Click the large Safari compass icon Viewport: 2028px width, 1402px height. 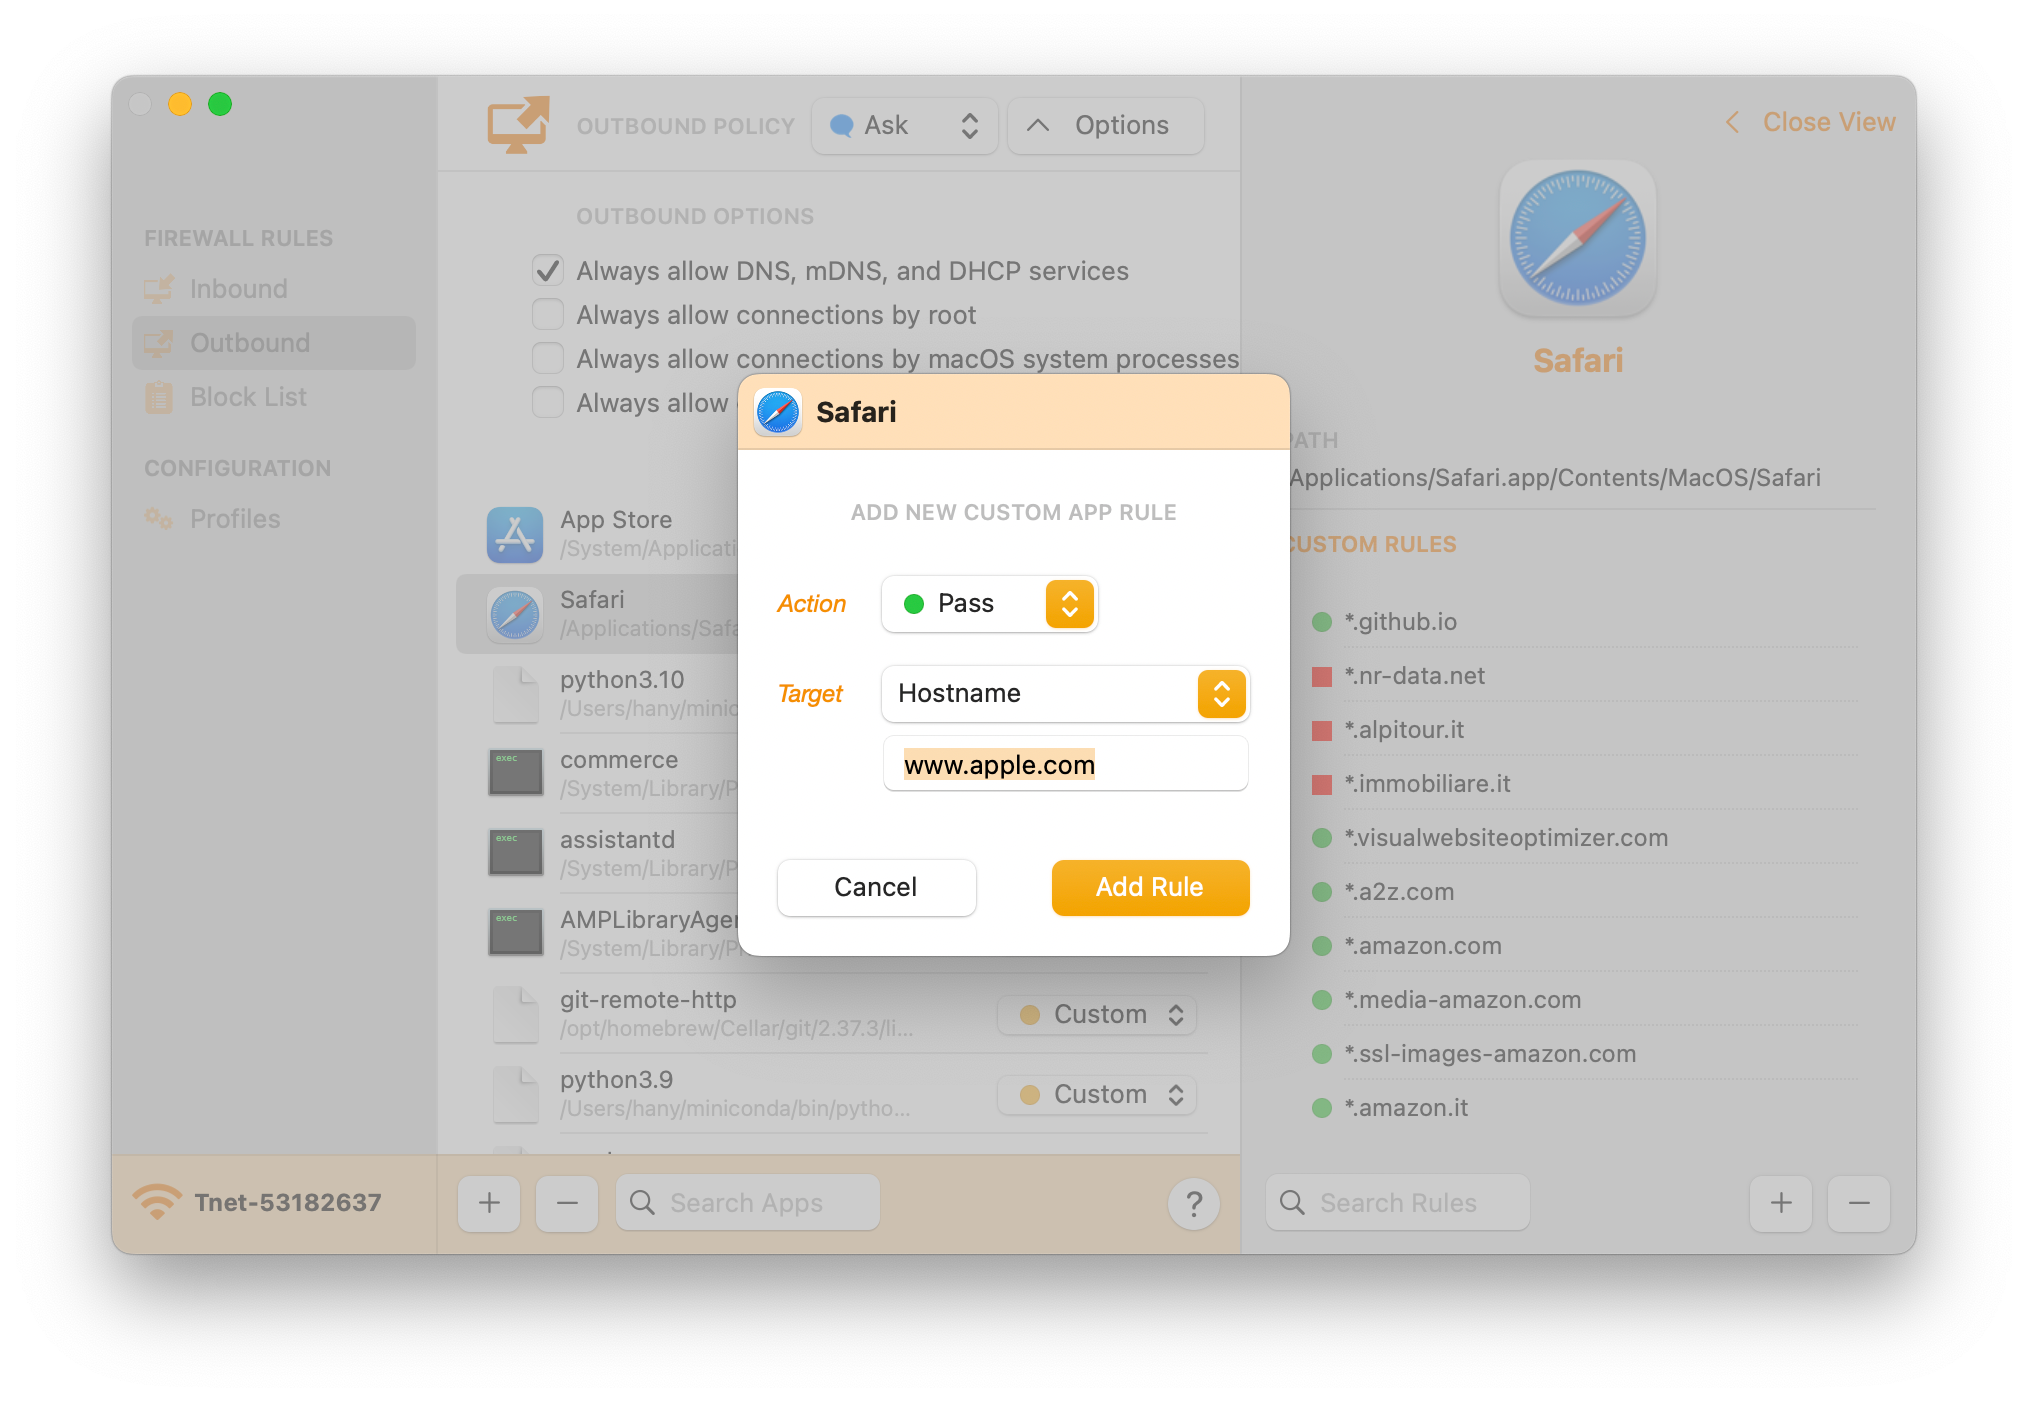tap(1577, 238)
